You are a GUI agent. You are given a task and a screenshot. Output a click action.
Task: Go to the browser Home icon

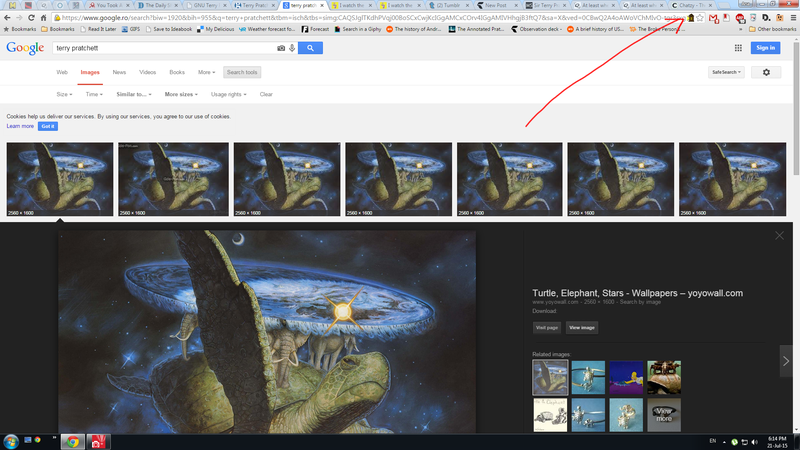43,18
